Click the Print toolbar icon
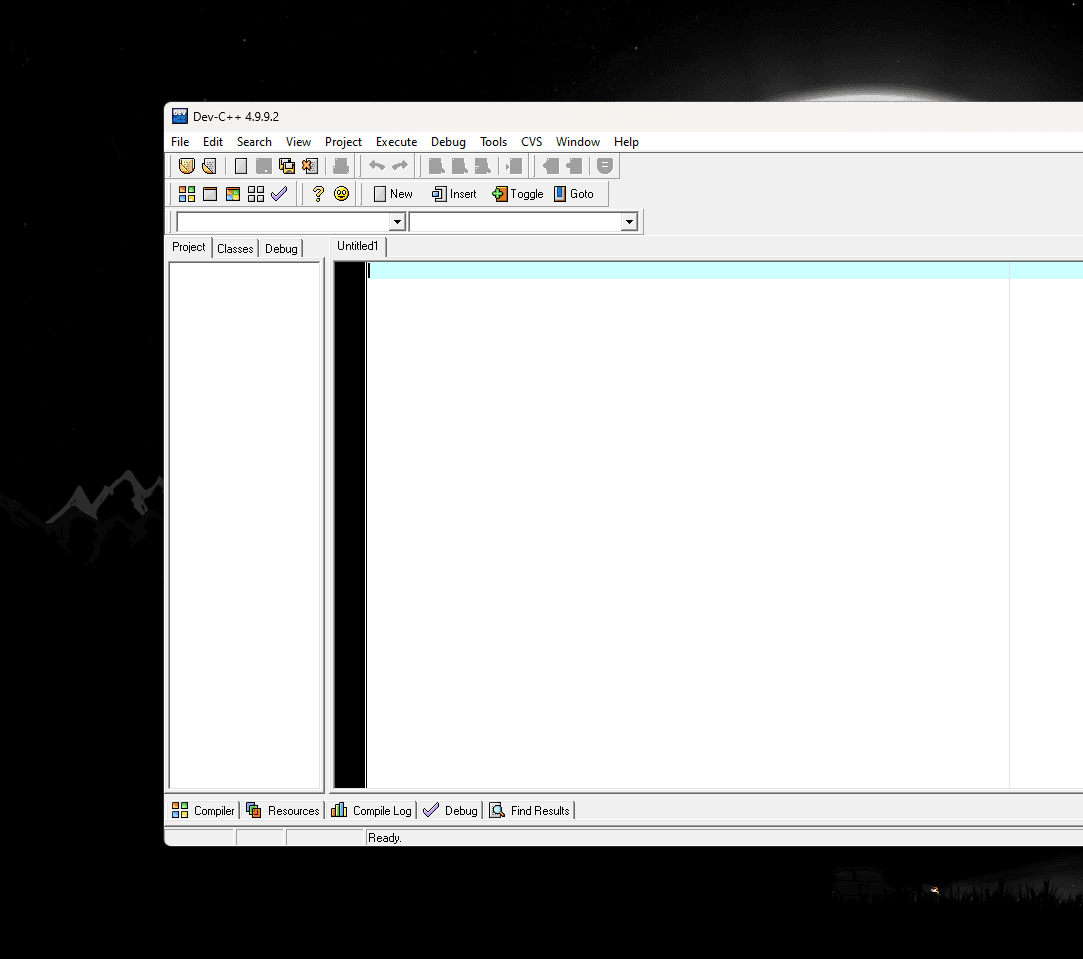 (341, 166)
